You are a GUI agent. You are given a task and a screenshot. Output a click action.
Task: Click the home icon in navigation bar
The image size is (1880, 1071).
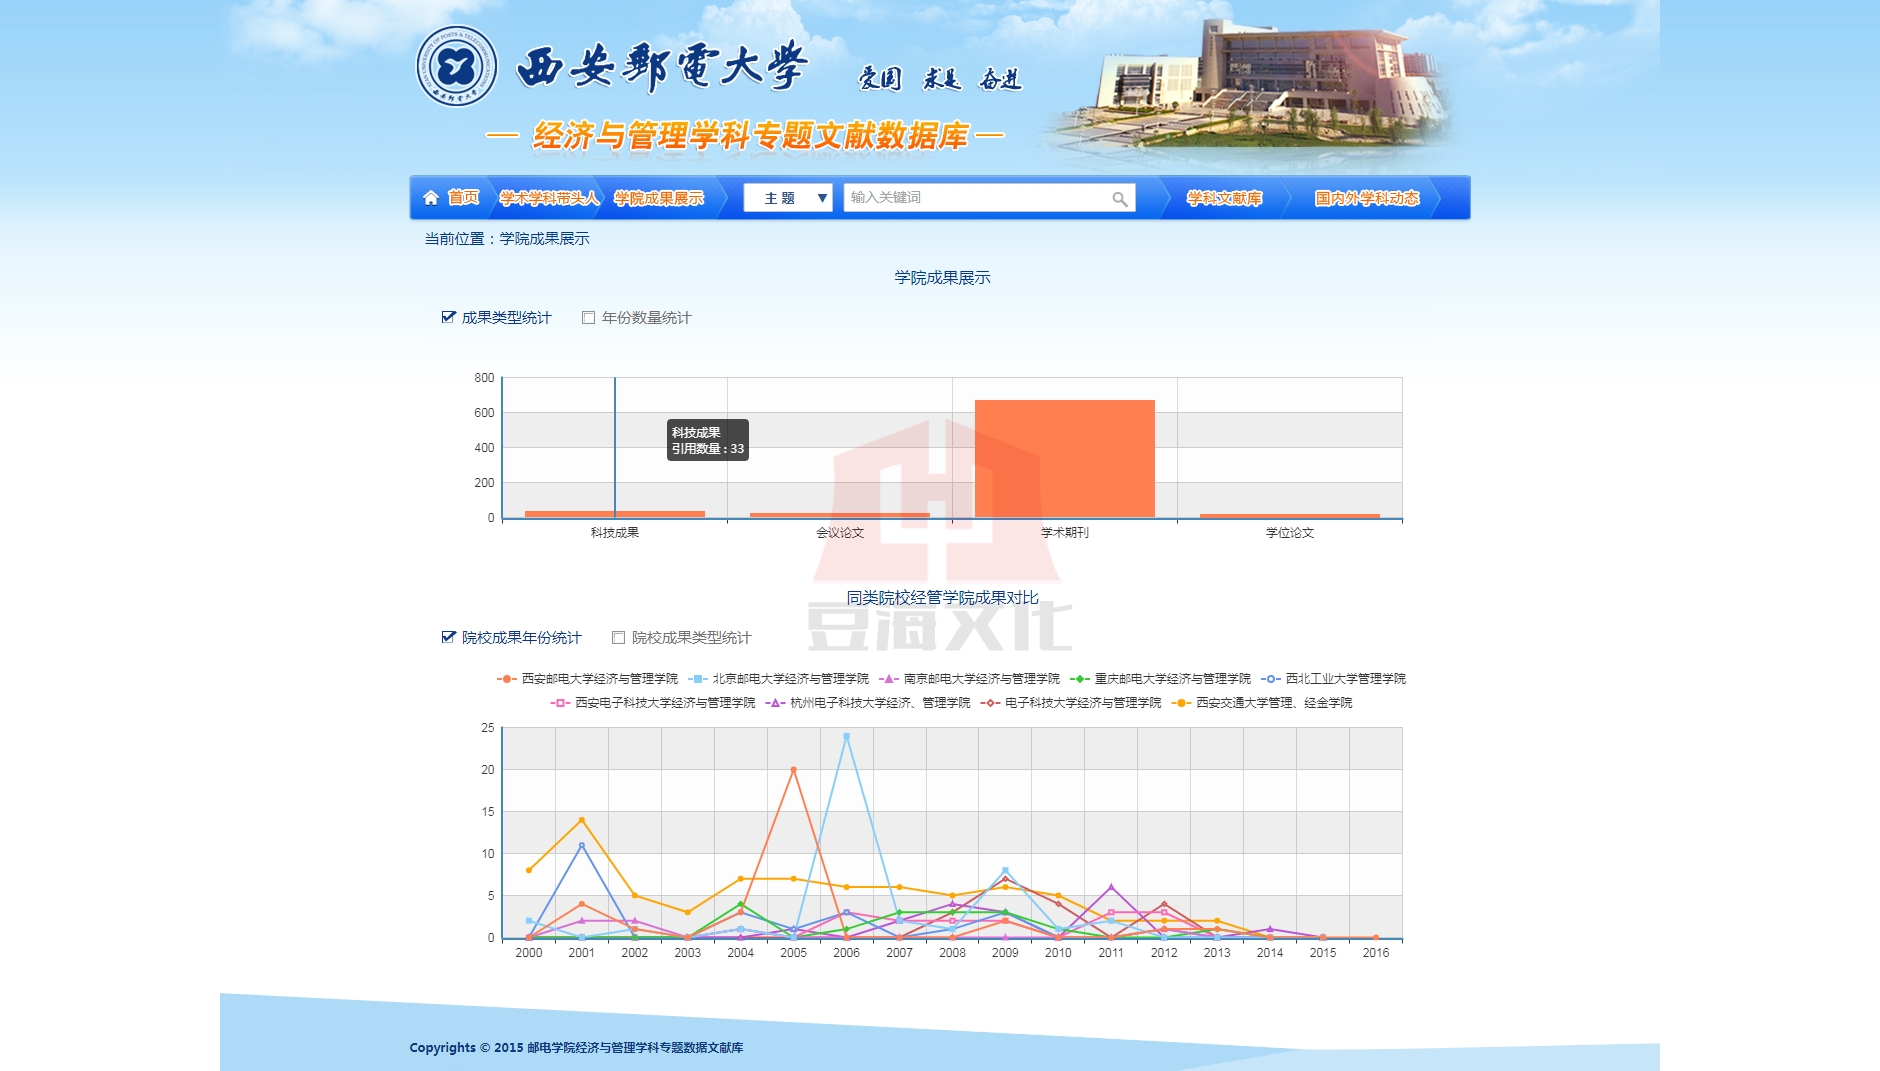click(431, 198)
